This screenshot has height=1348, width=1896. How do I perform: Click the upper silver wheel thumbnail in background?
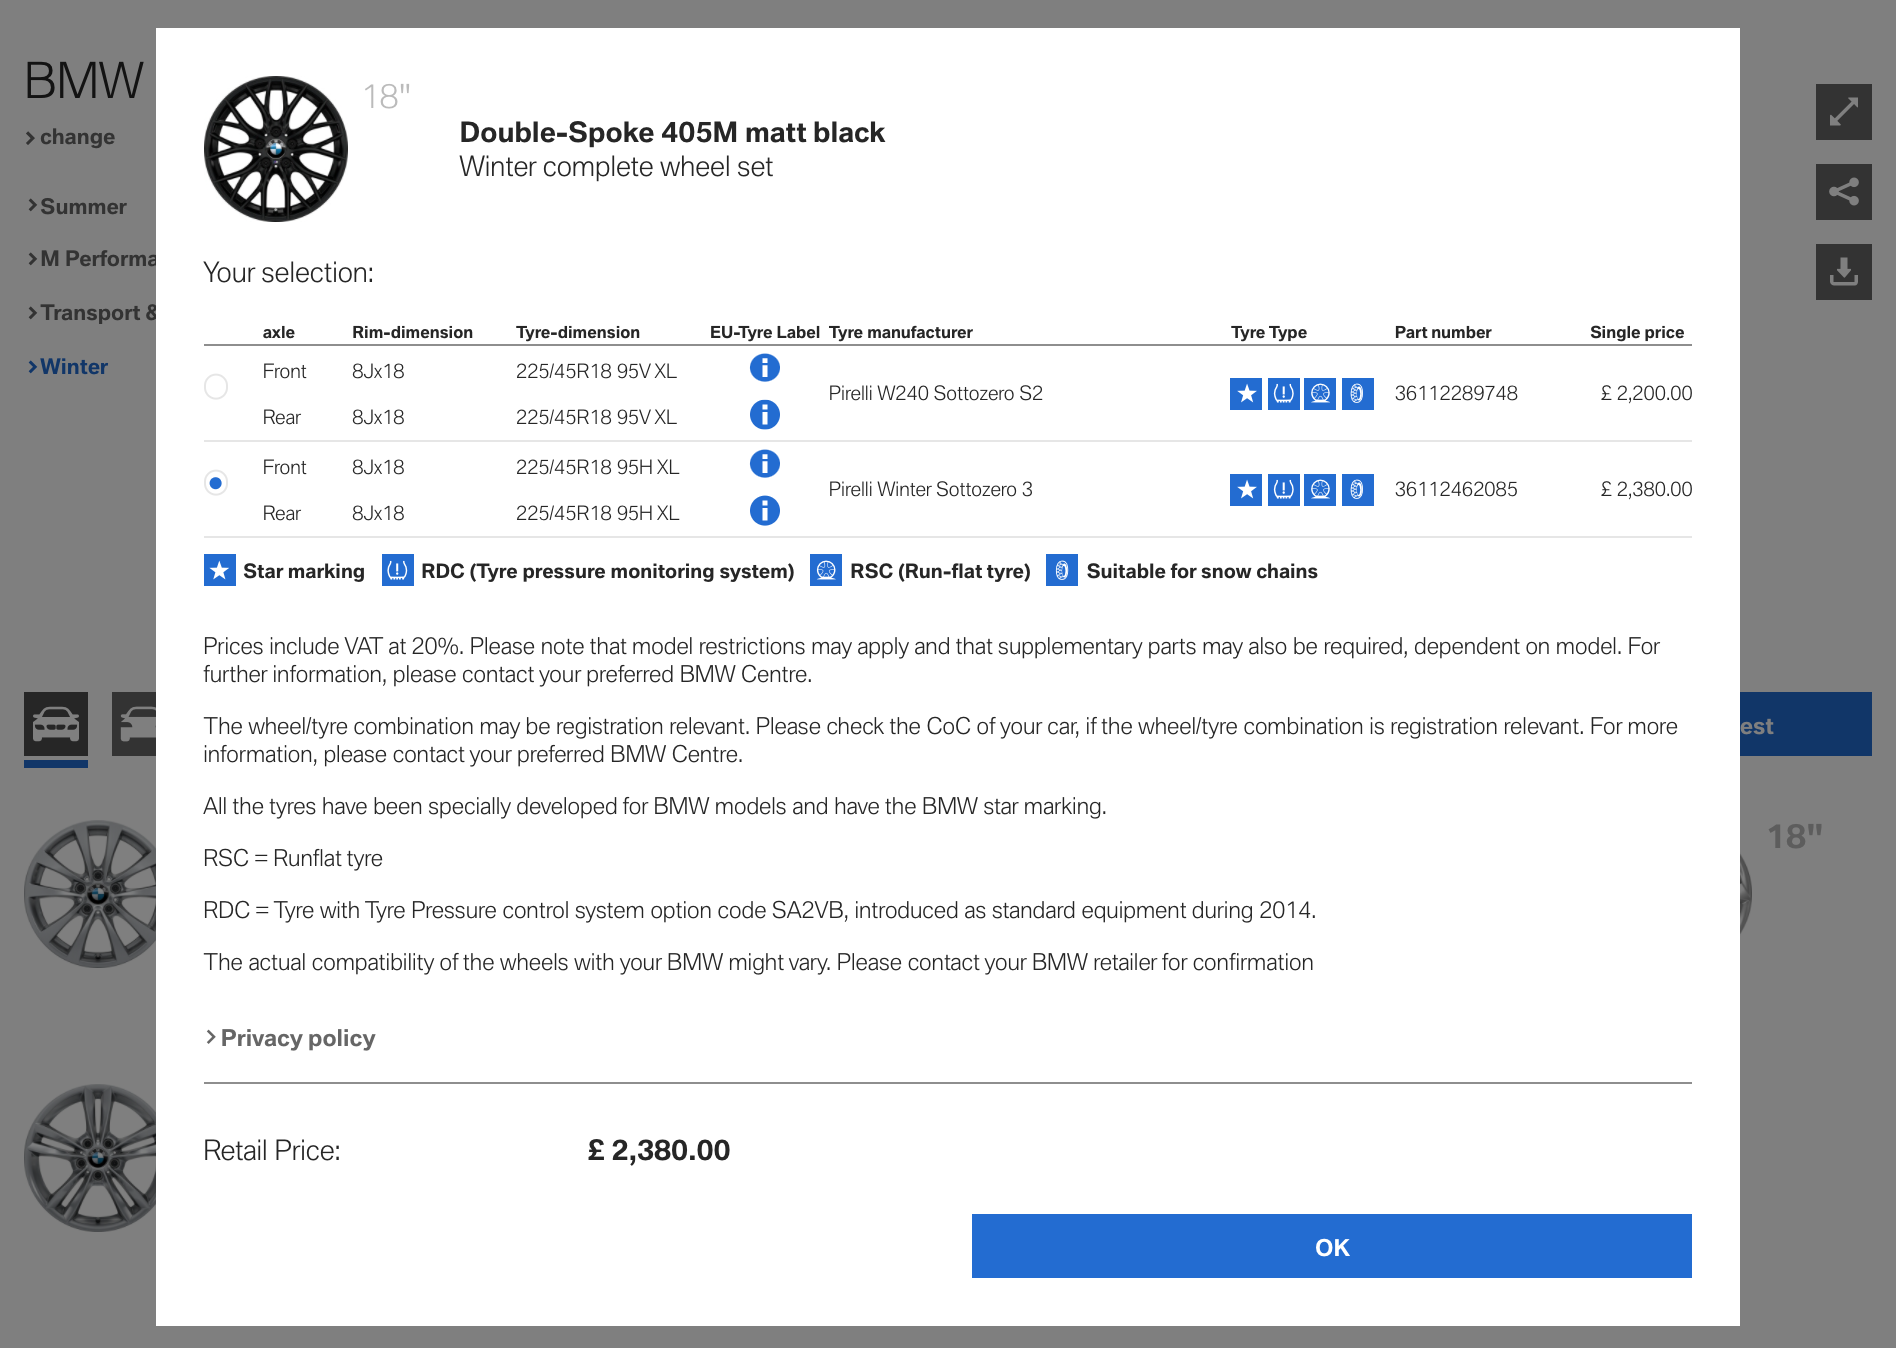pyautogui.click(x=90, y=894)
